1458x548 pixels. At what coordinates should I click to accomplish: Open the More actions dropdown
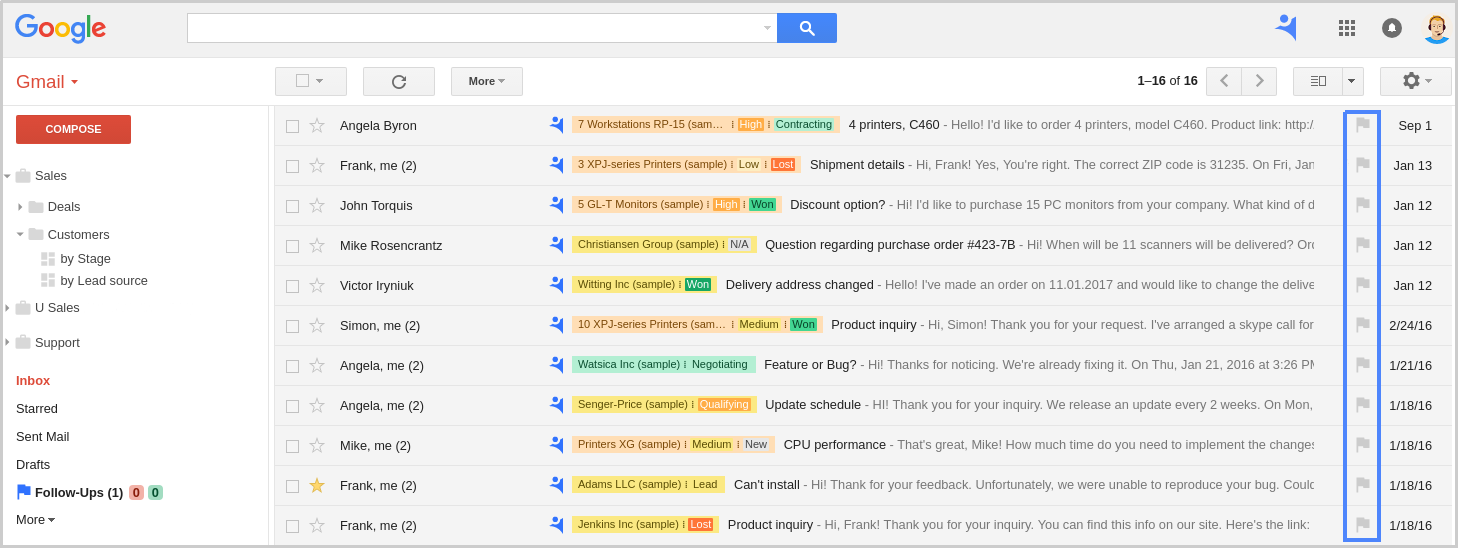coord(487,81)
